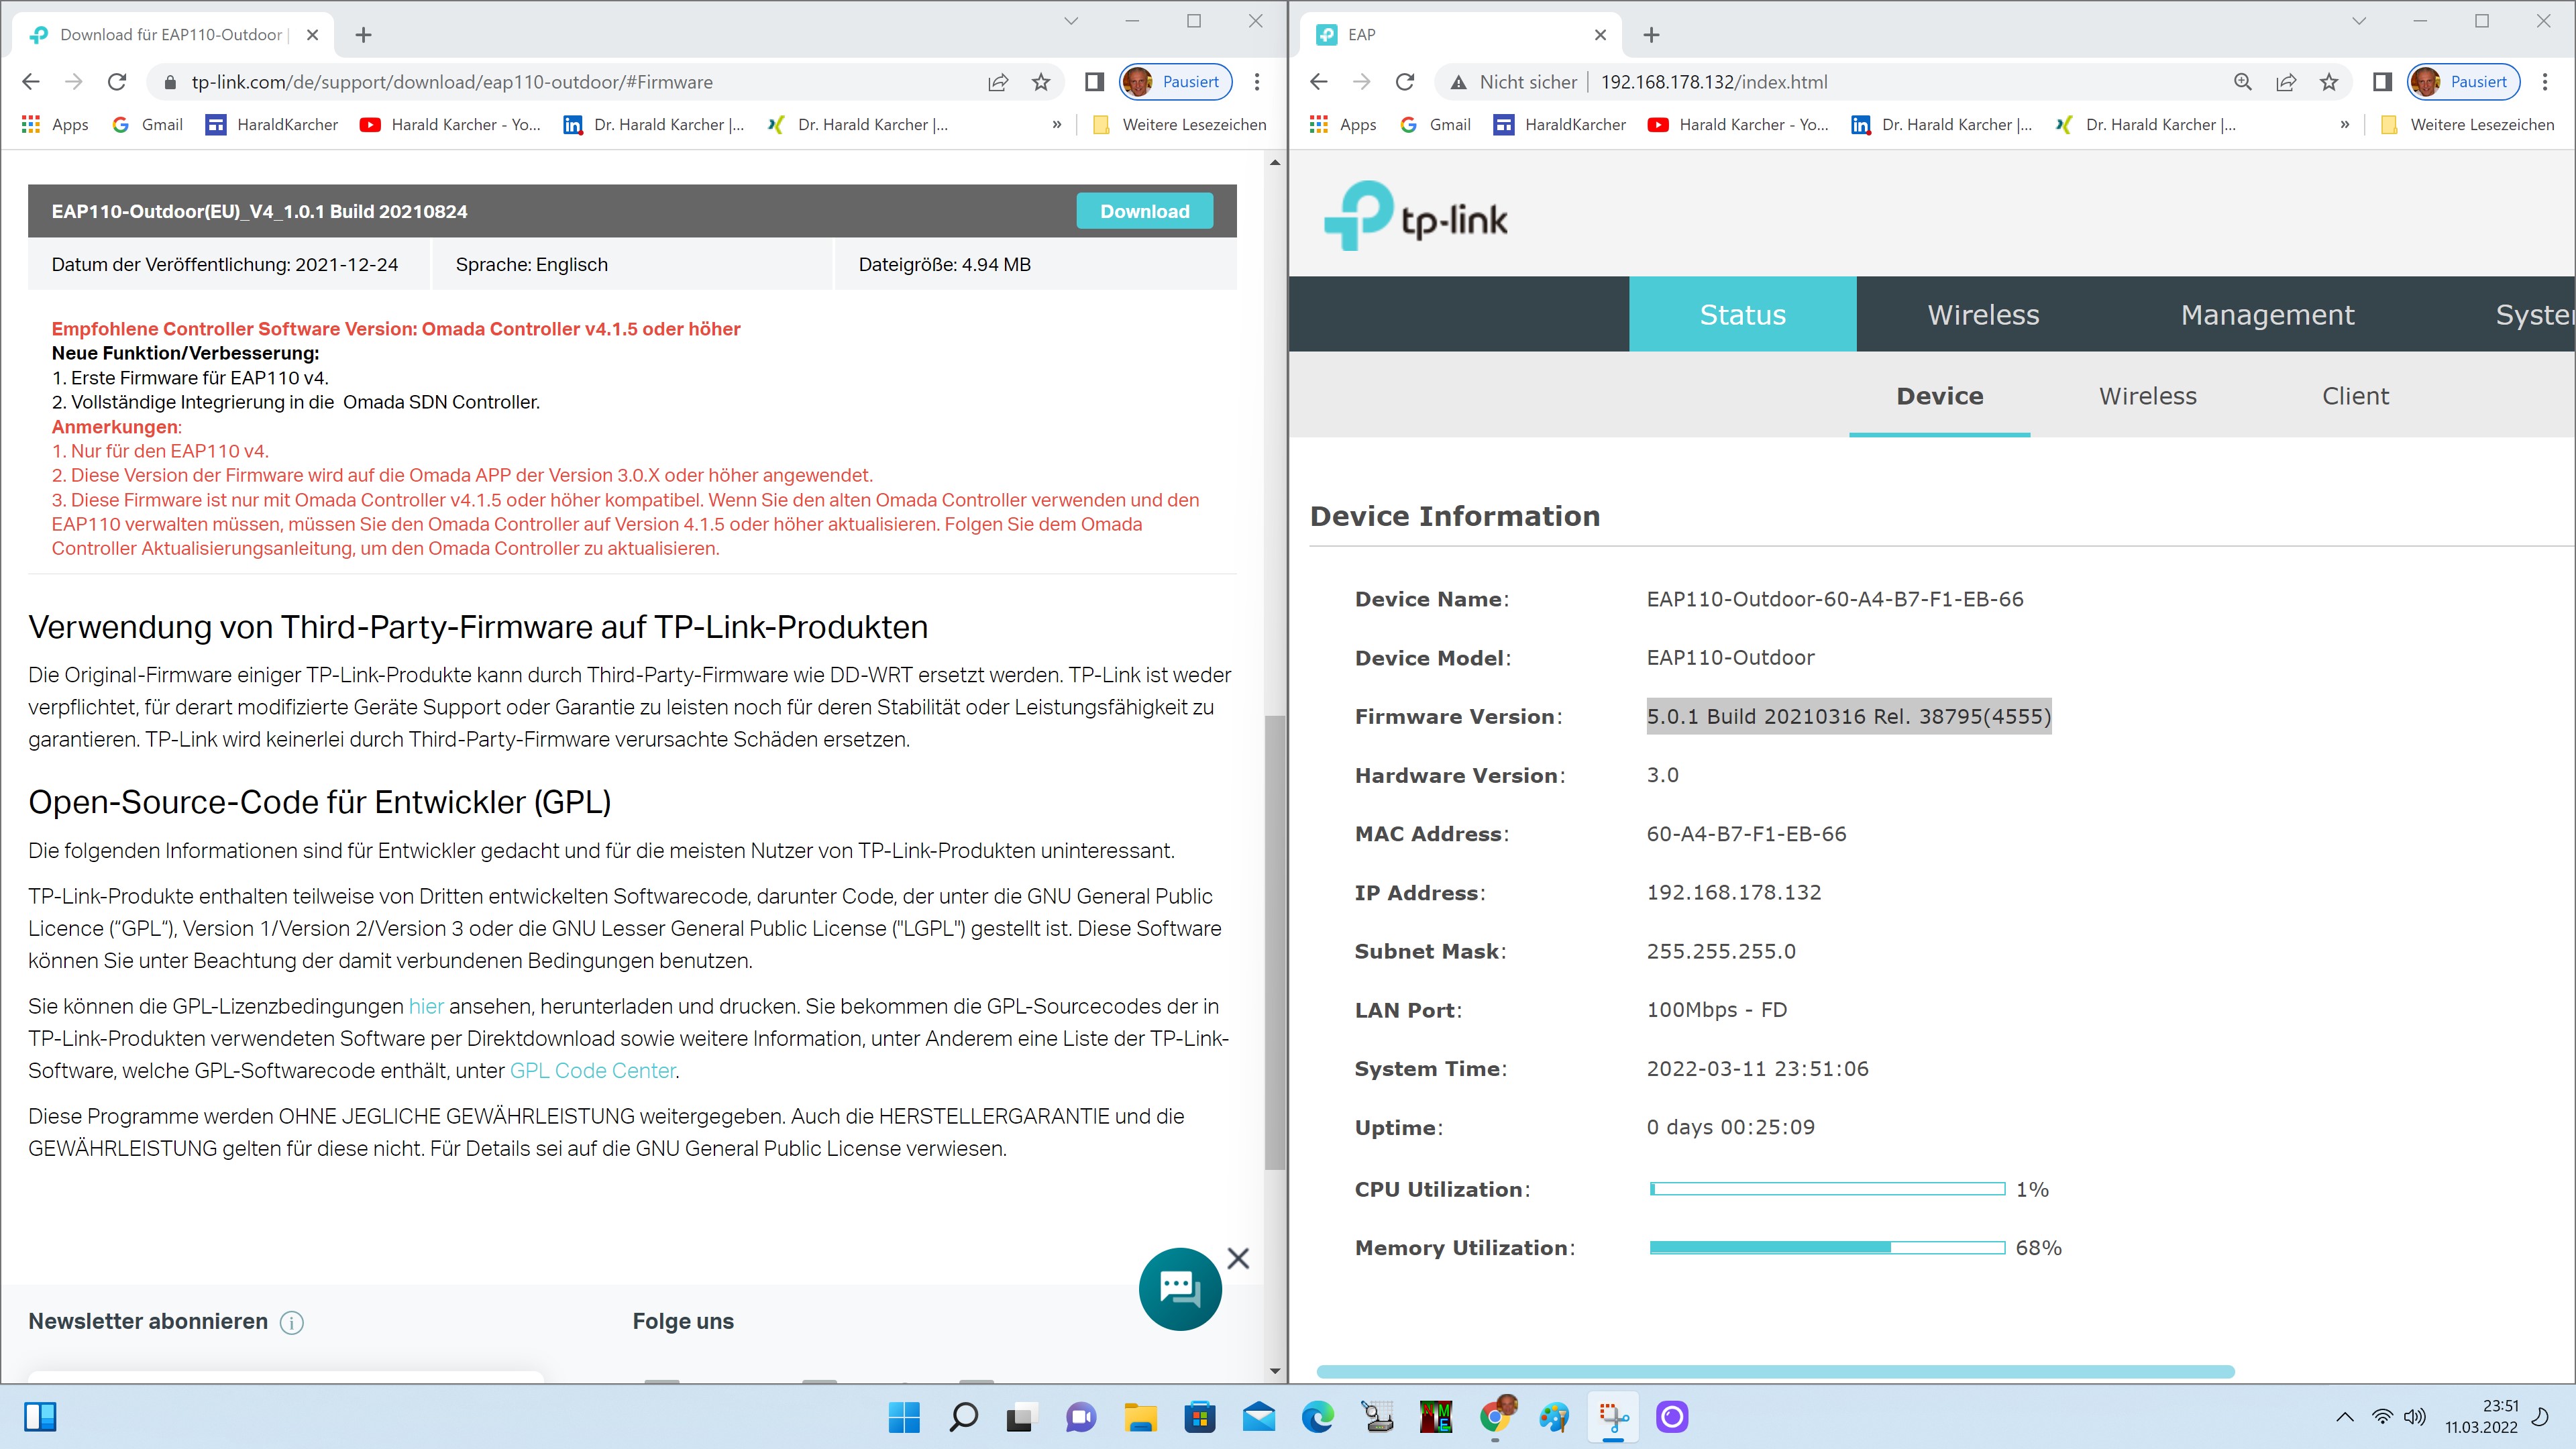Open the top Wireless navigation tab
The image size is (2576, 1449).
pos(1983,315)
